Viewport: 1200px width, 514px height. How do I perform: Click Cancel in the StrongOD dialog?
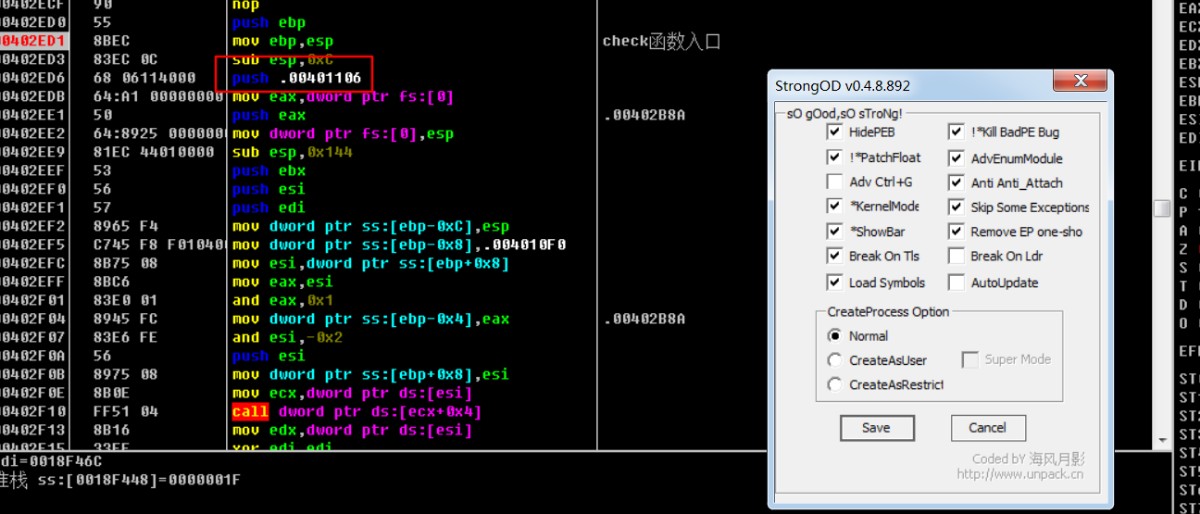coord(988,428)
